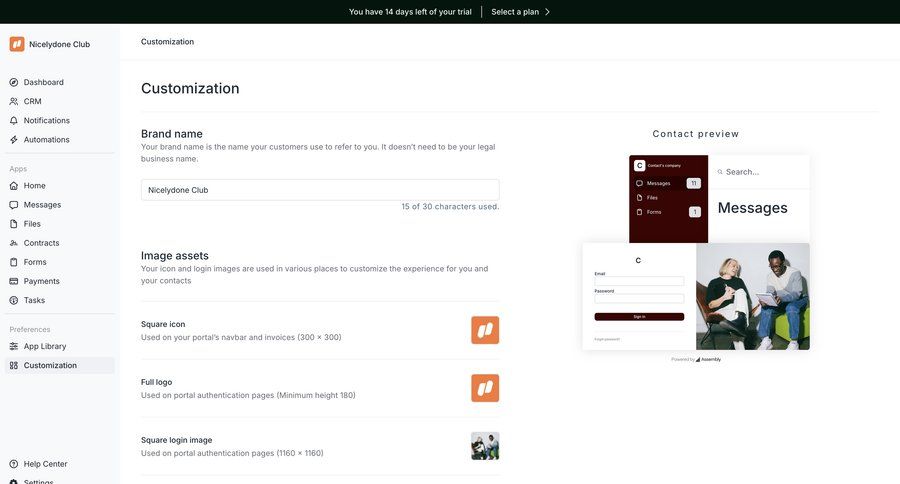Click the '15 of 30 characters used.' text
900x484 pixels.
450,207
